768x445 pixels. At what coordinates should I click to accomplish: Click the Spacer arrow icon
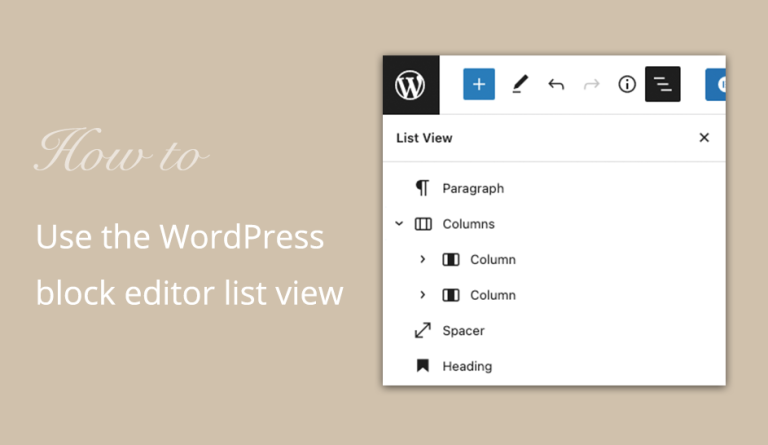pos(423,330)
